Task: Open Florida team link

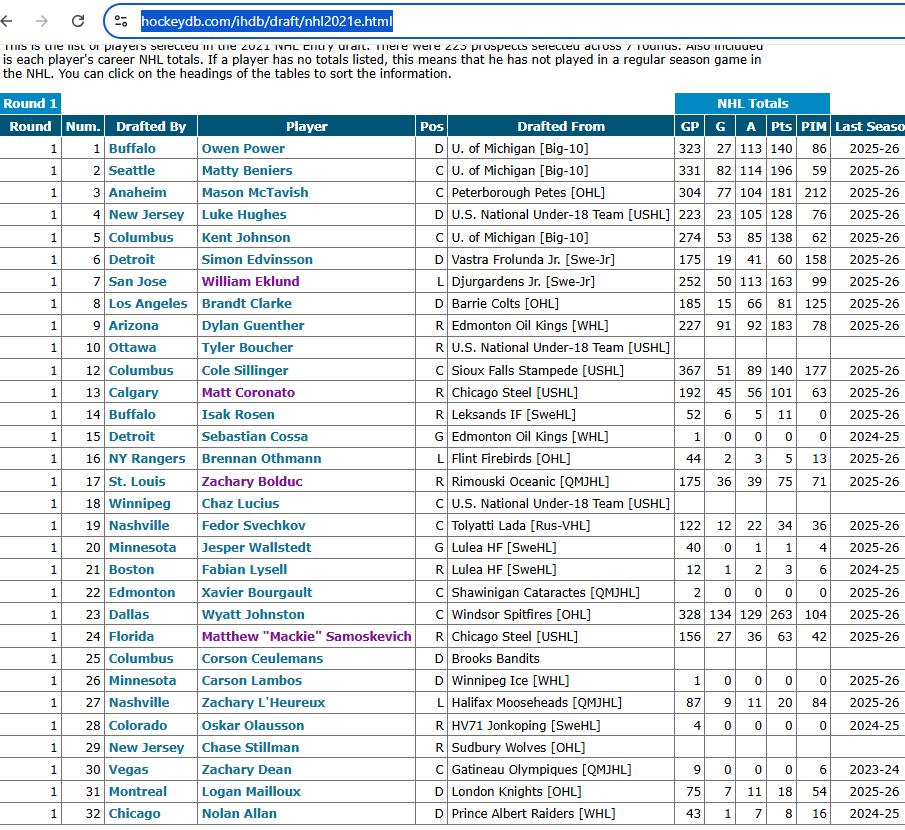Action: pos(131,636)
